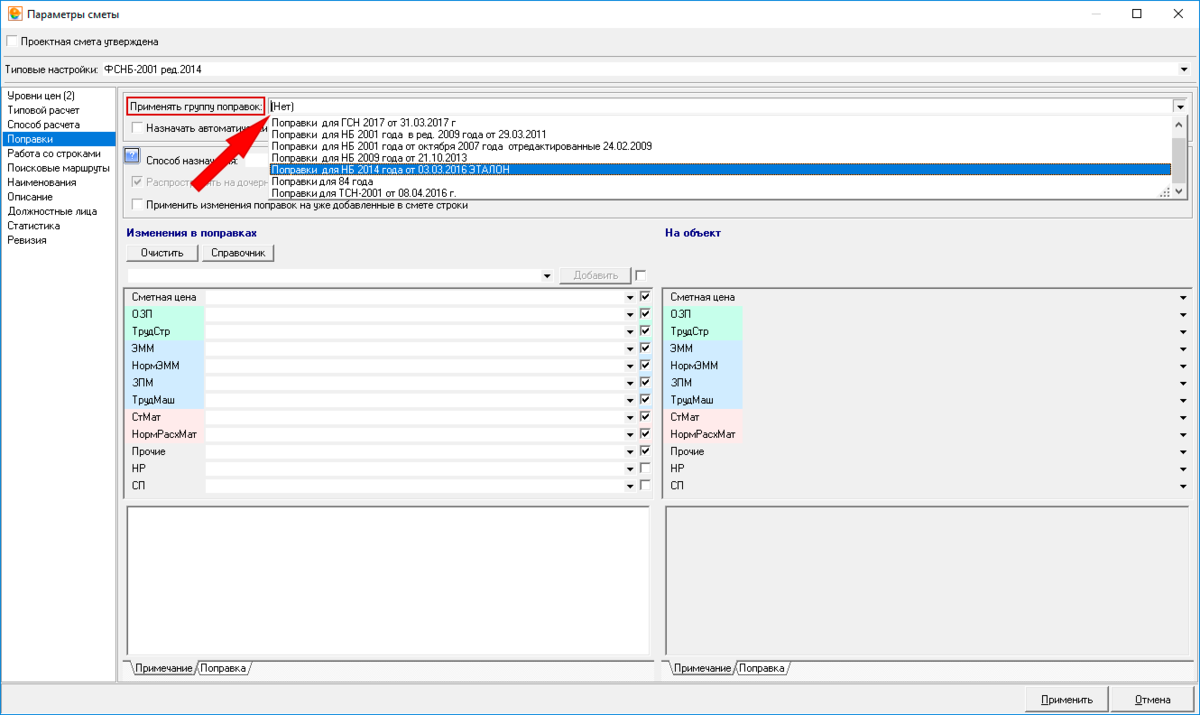Expand ТрудМаш dropdown in Изменения в поправках
The height and width of the screenshot is (715, 1200).
630,400
